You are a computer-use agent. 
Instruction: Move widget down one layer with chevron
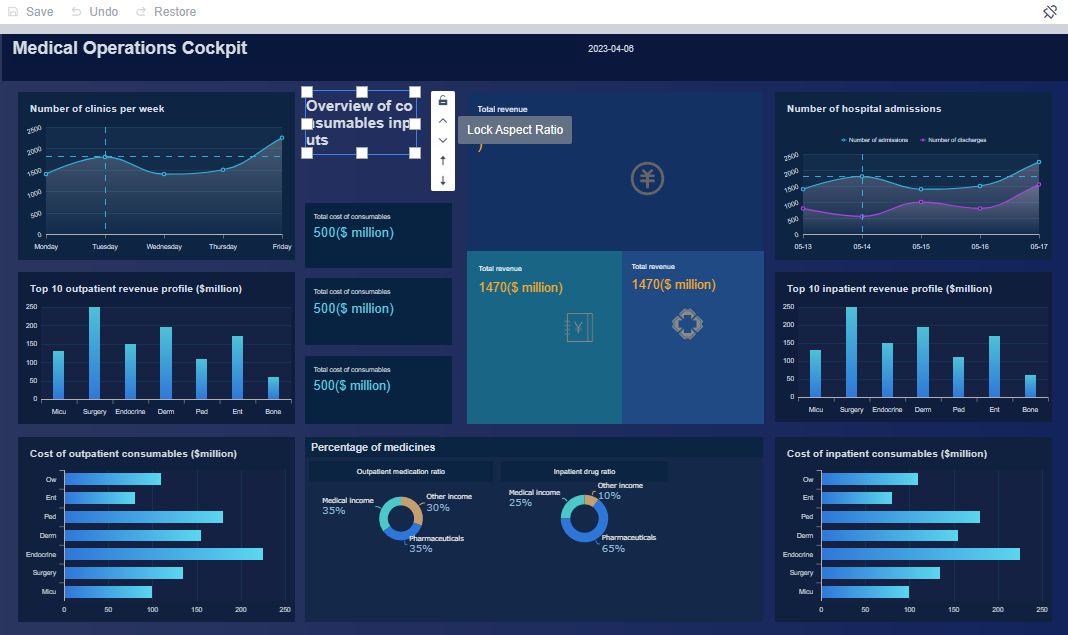tap(443, 140)
